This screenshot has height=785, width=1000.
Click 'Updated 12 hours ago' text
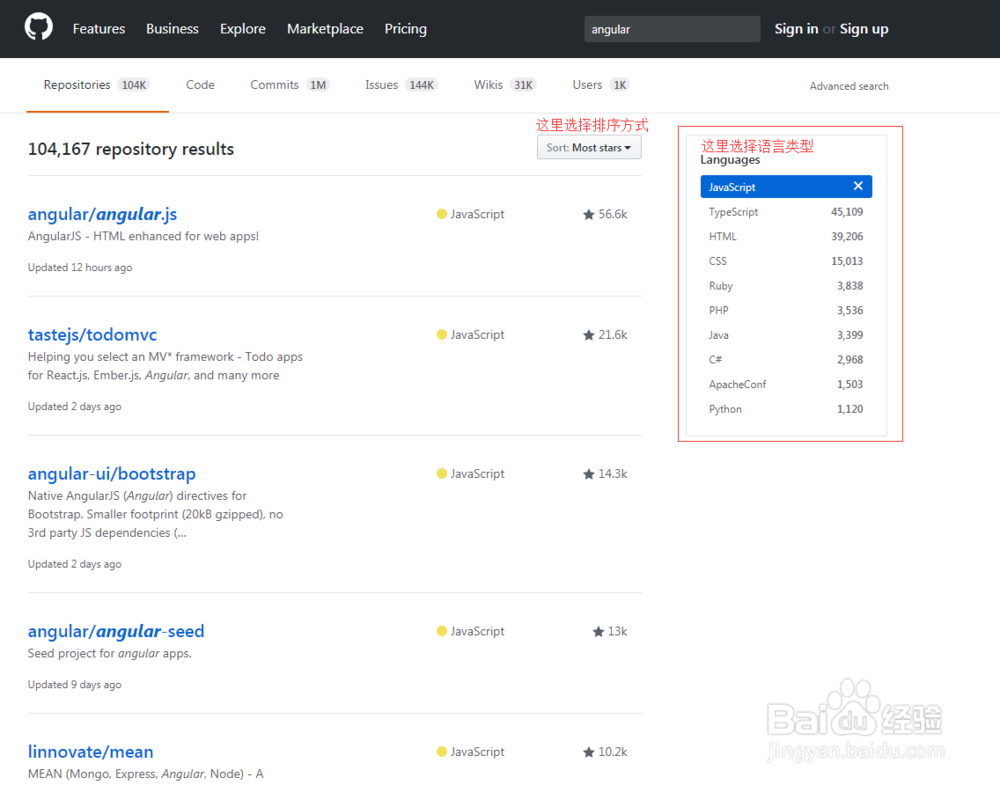click(80, 268)
